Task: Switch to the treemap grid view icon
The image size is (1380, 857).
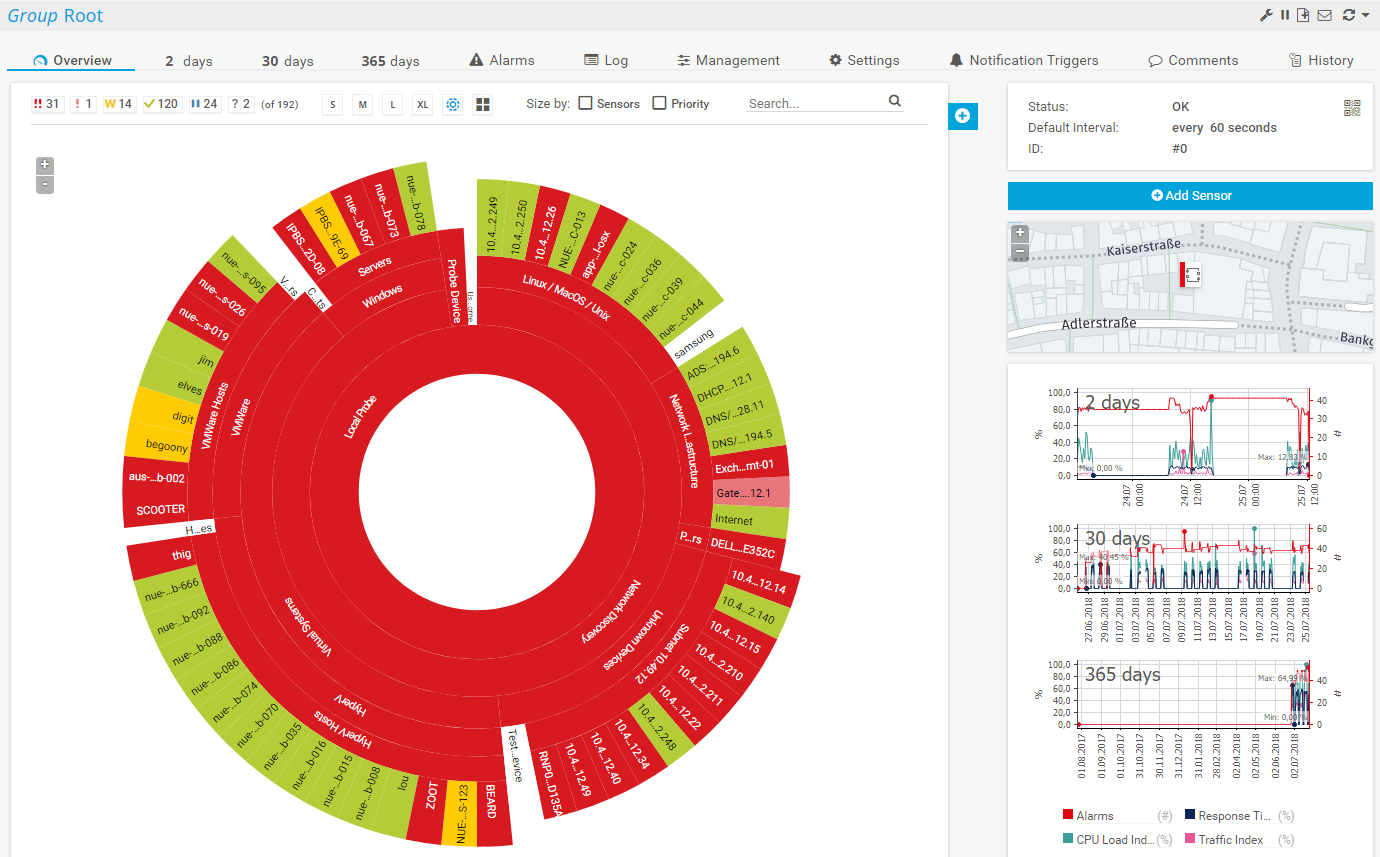Action: 483,104
